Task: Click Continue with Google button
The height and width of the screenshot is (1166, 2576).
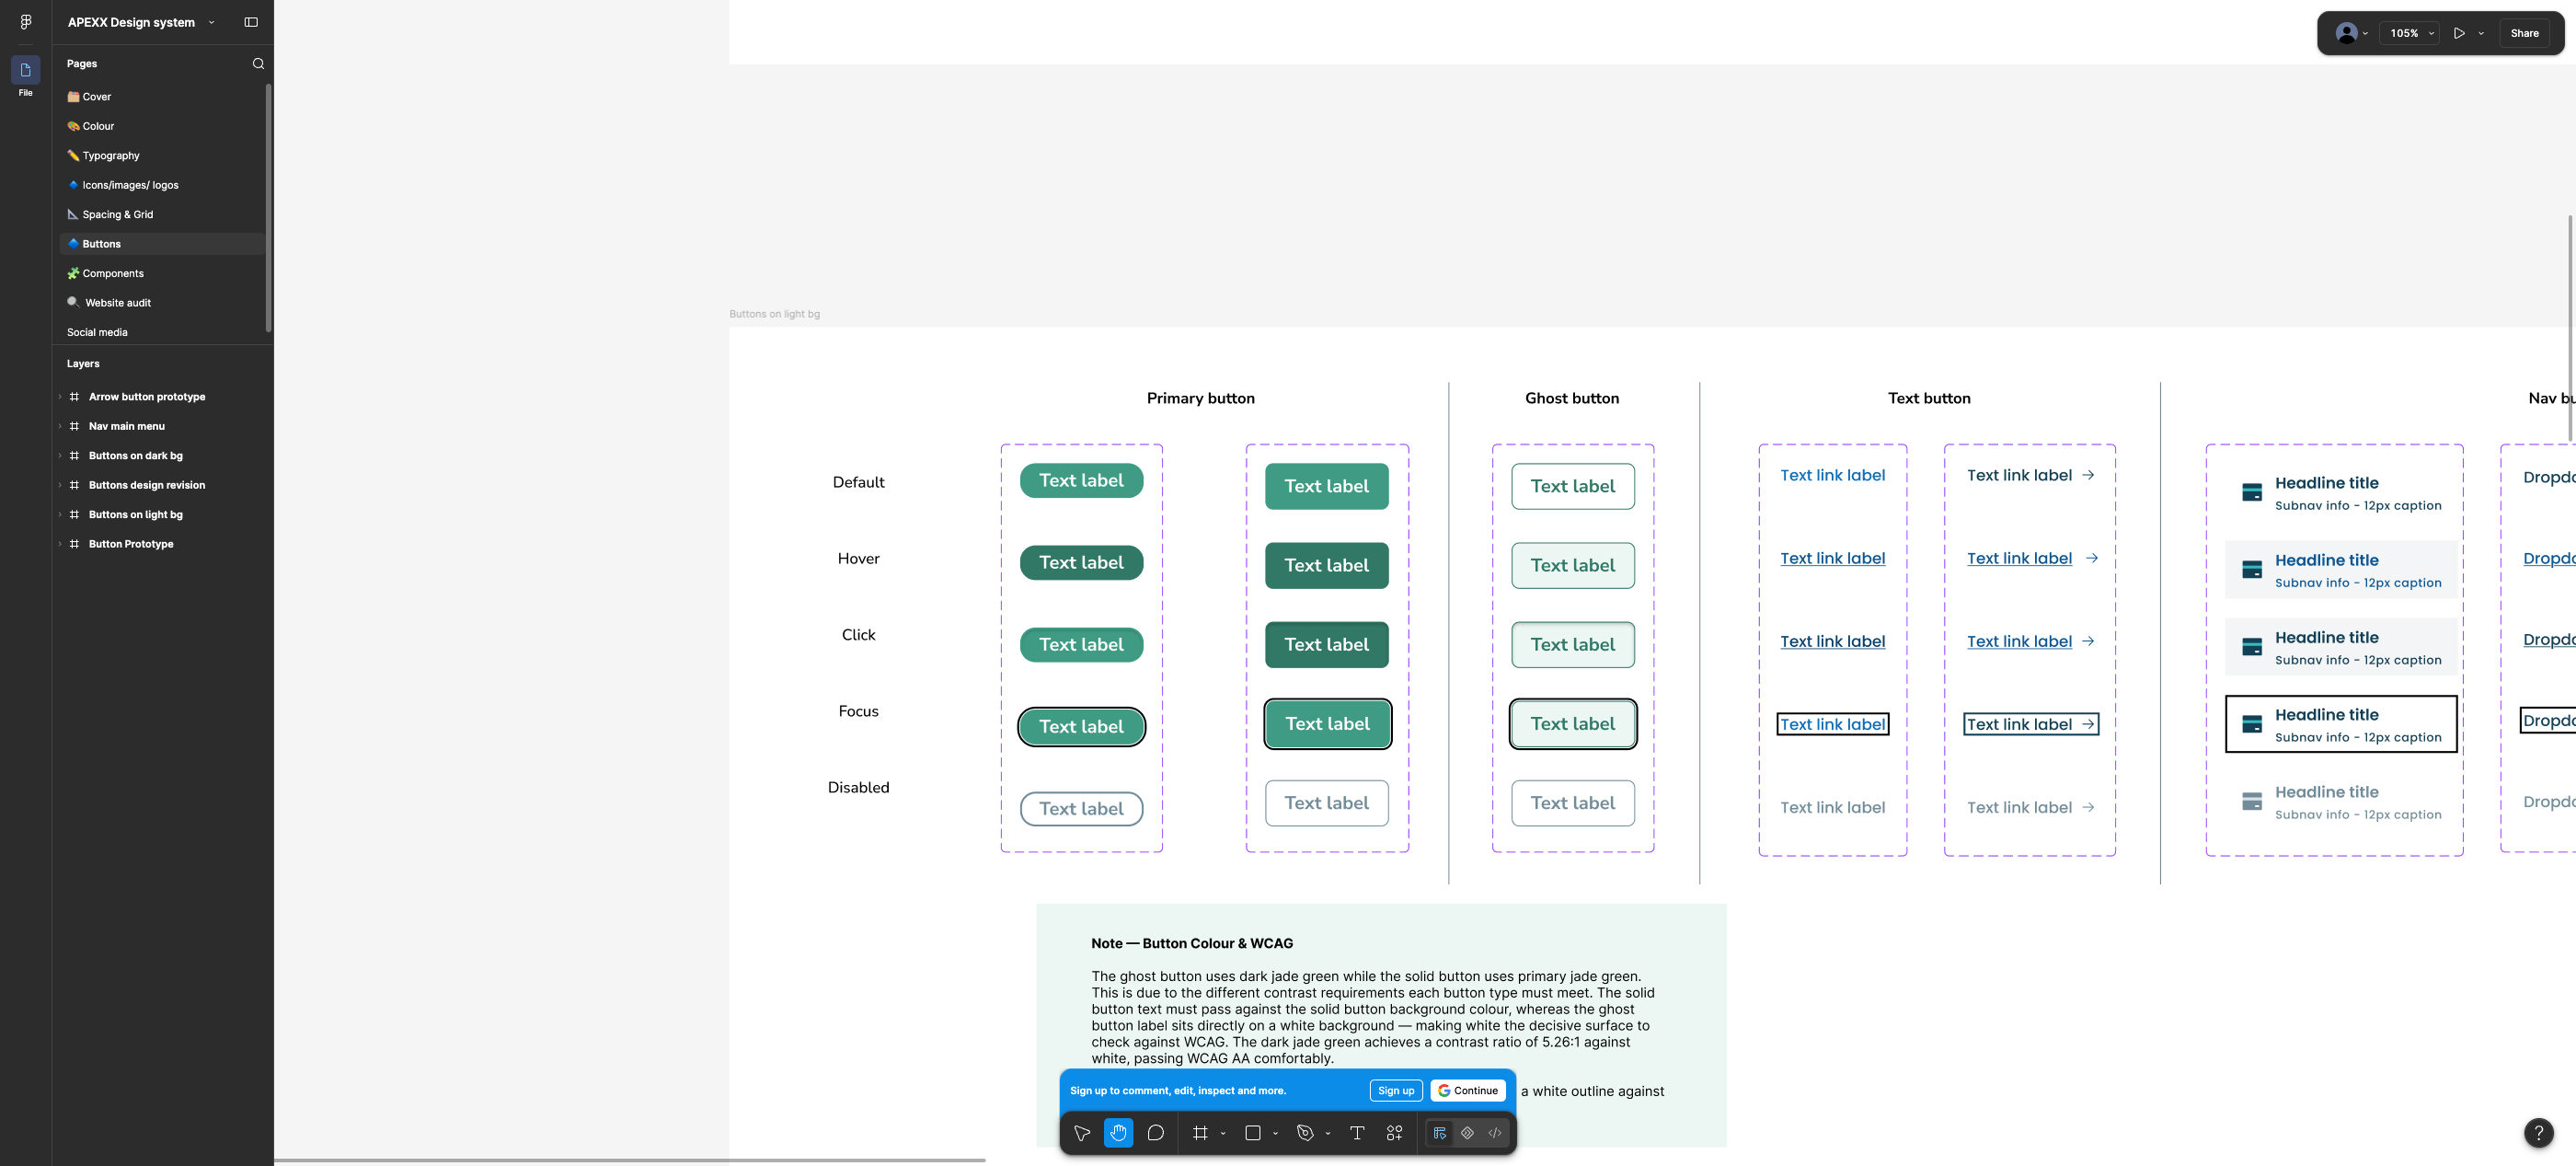Action: click(1467, 1091)
